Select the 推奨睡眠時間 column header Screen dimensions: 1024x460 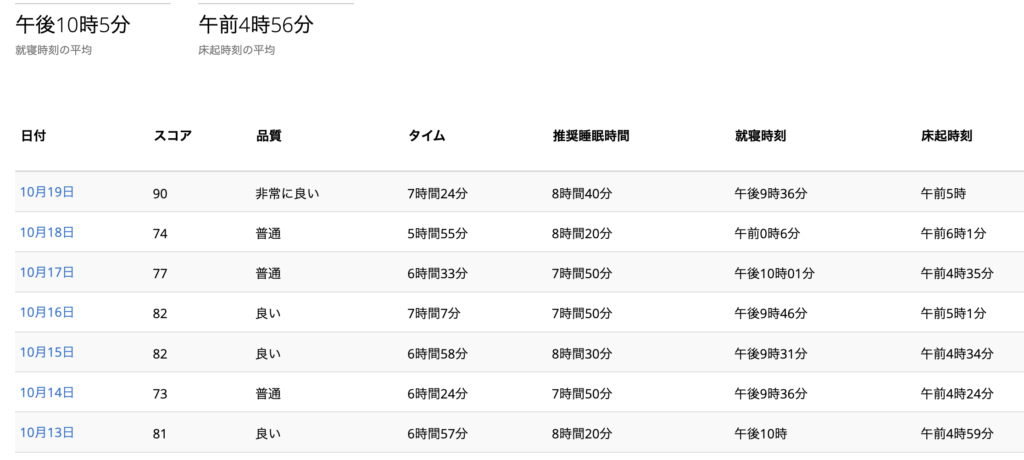pyautogui.click(x=591, y=136)
